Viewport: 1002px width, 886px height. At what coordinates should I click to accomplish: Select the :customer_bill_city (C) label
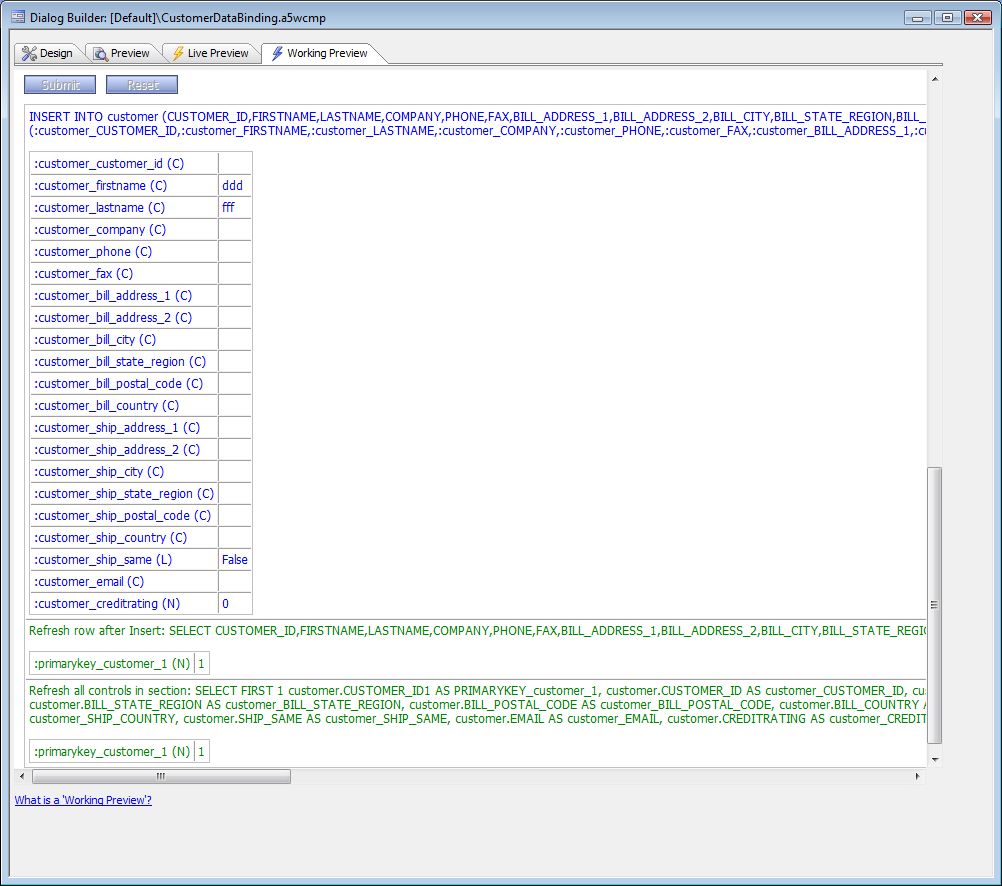click(x=95, y=339)
